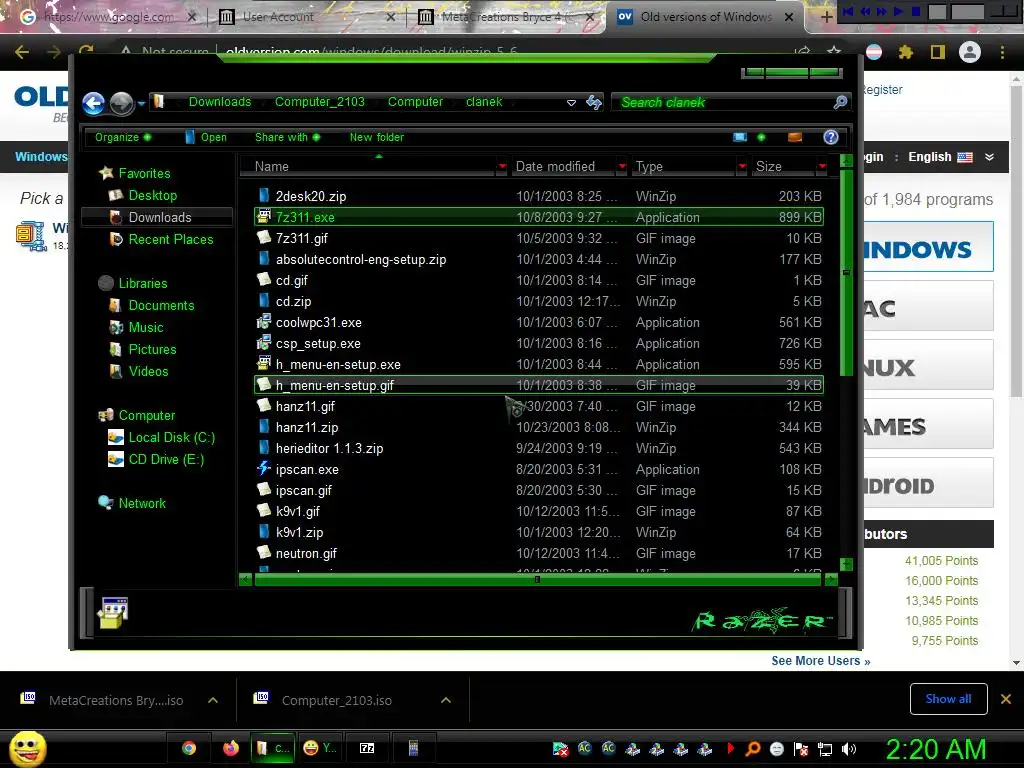Screen dimensions: 1024x768
Task: Click Open in Explorer toolbar
Action: pyautogui.click(x=206, y=137)
